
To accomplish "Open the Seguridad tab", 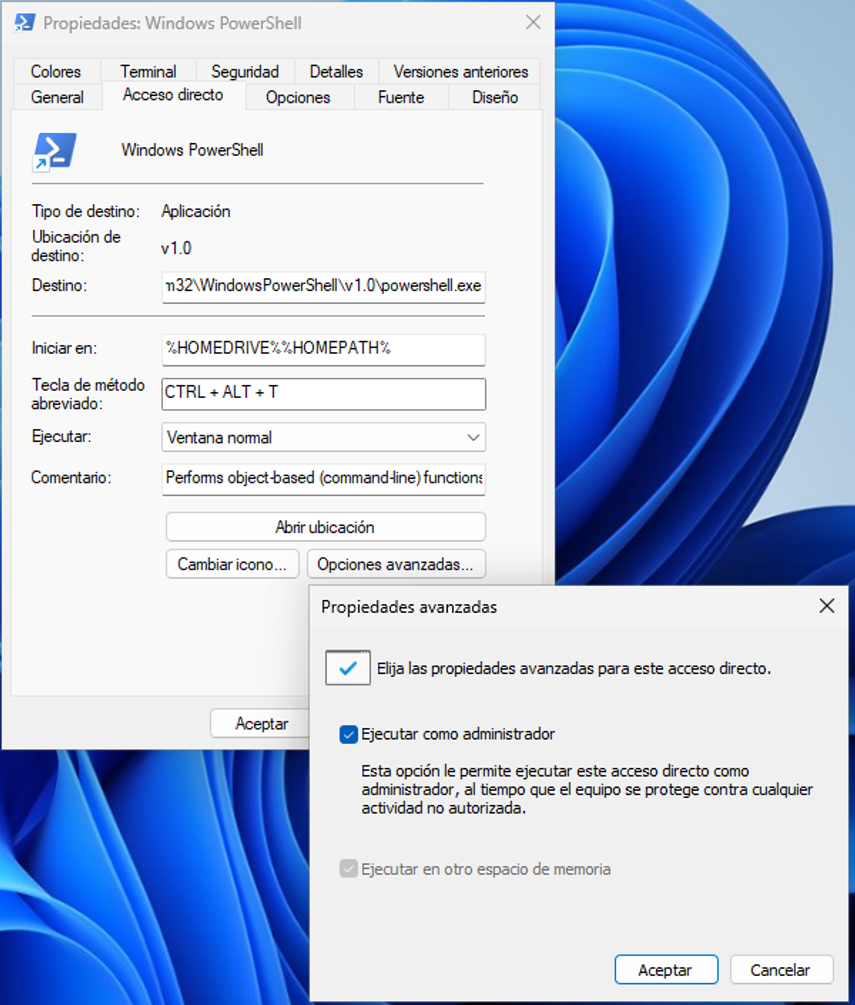I will coord(245,72).
